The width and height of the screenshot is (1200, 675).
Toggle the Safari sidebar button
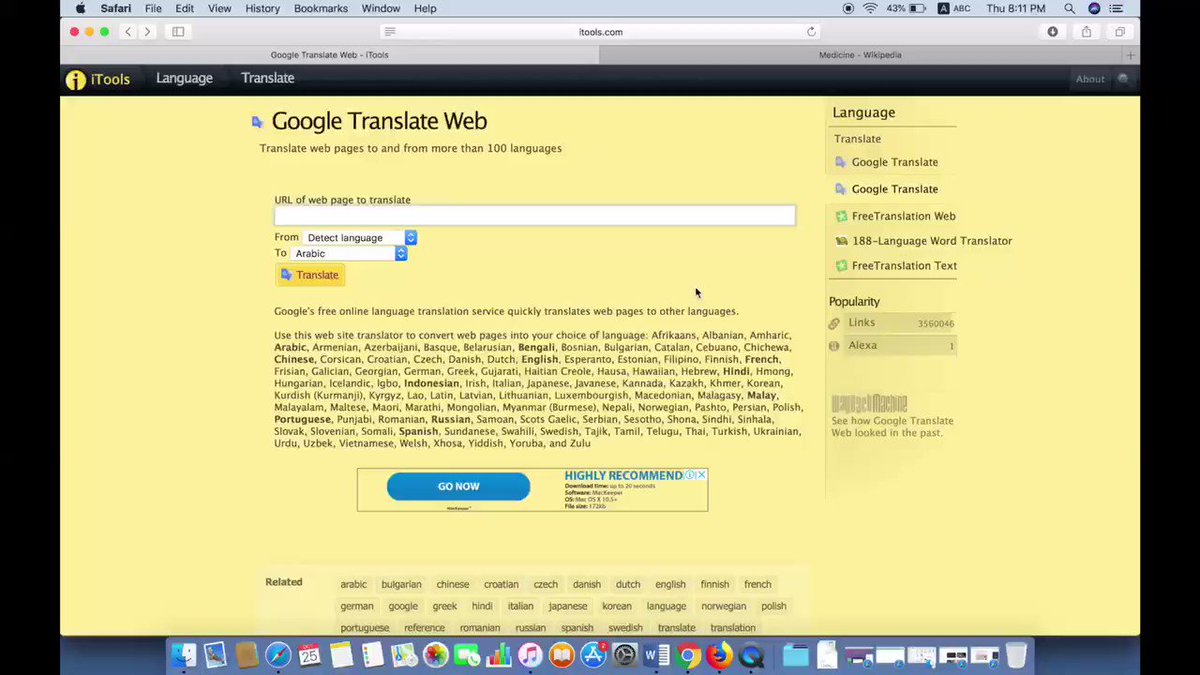tap(178, 32)
